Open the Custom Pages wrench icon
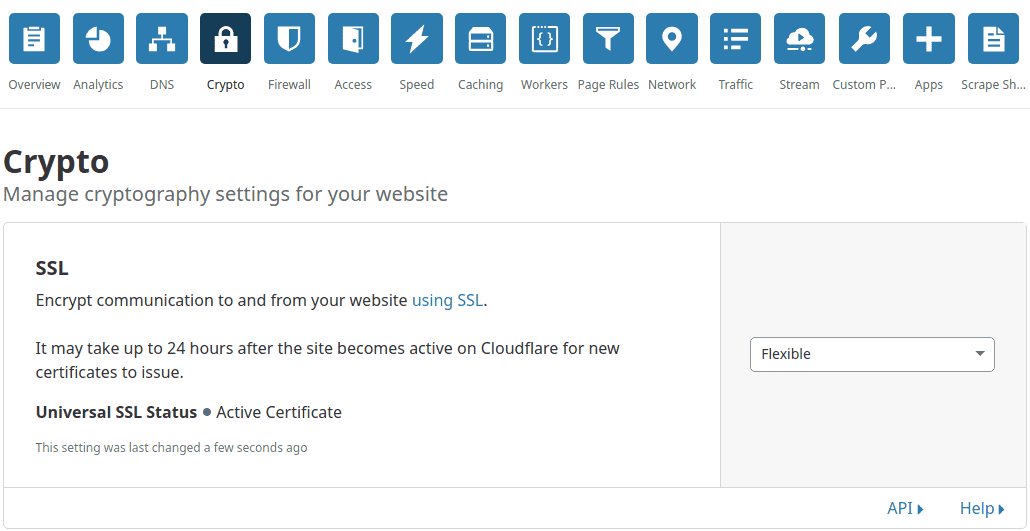This screenshot has width=1030, height=531. 864,39
